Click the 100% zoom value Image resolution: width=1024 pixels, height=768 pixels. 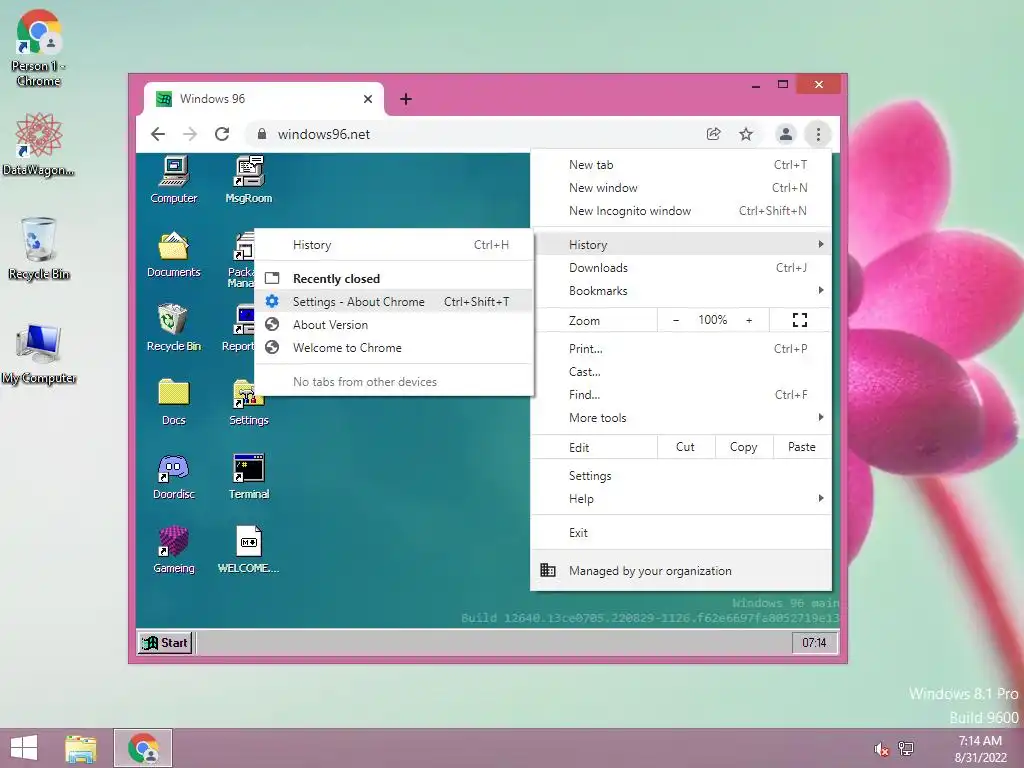(712, 320)
